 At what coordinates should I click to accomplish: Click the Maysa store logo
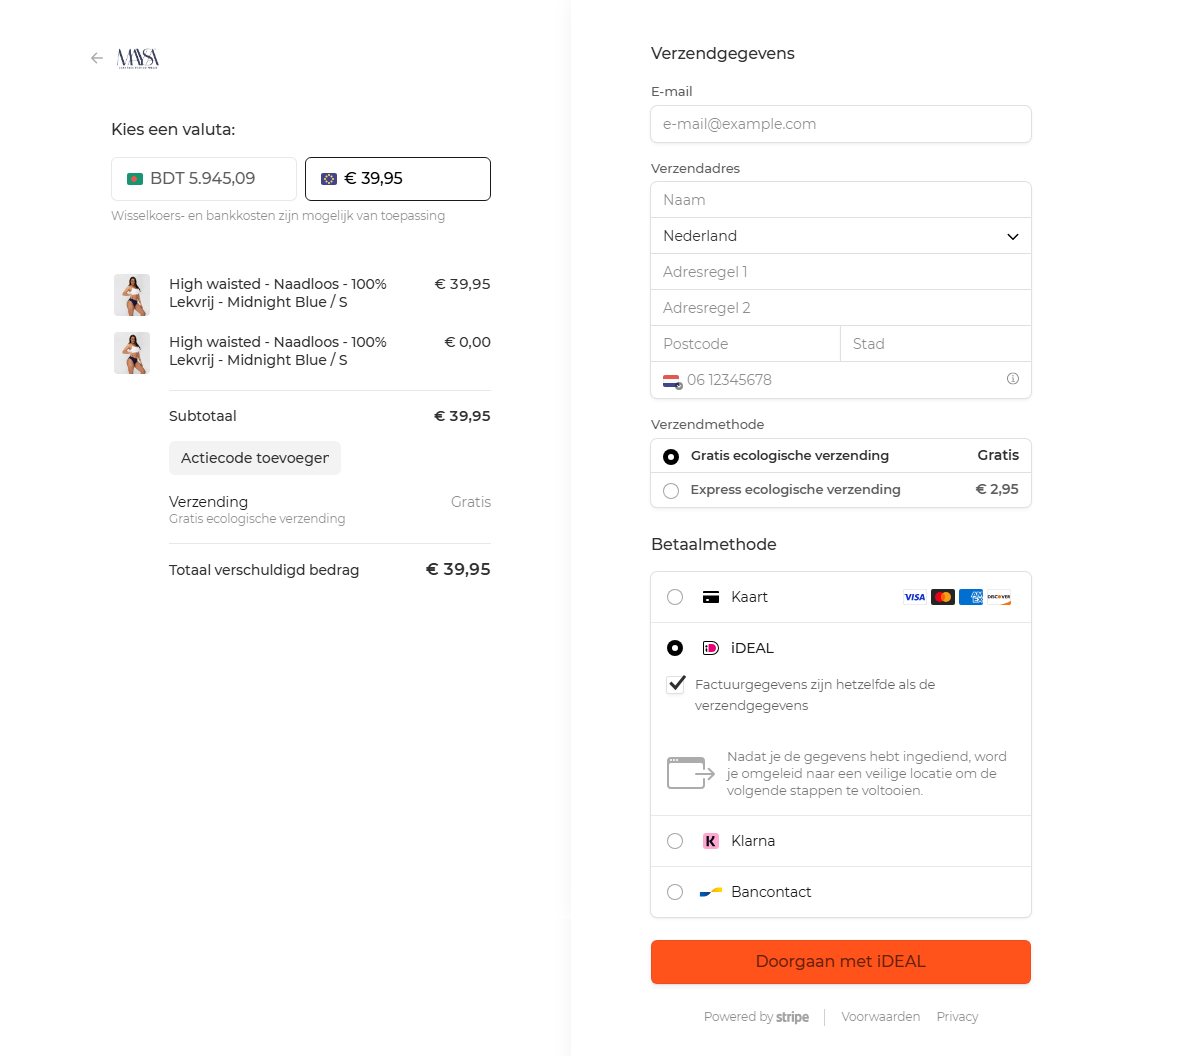(138, 58)
